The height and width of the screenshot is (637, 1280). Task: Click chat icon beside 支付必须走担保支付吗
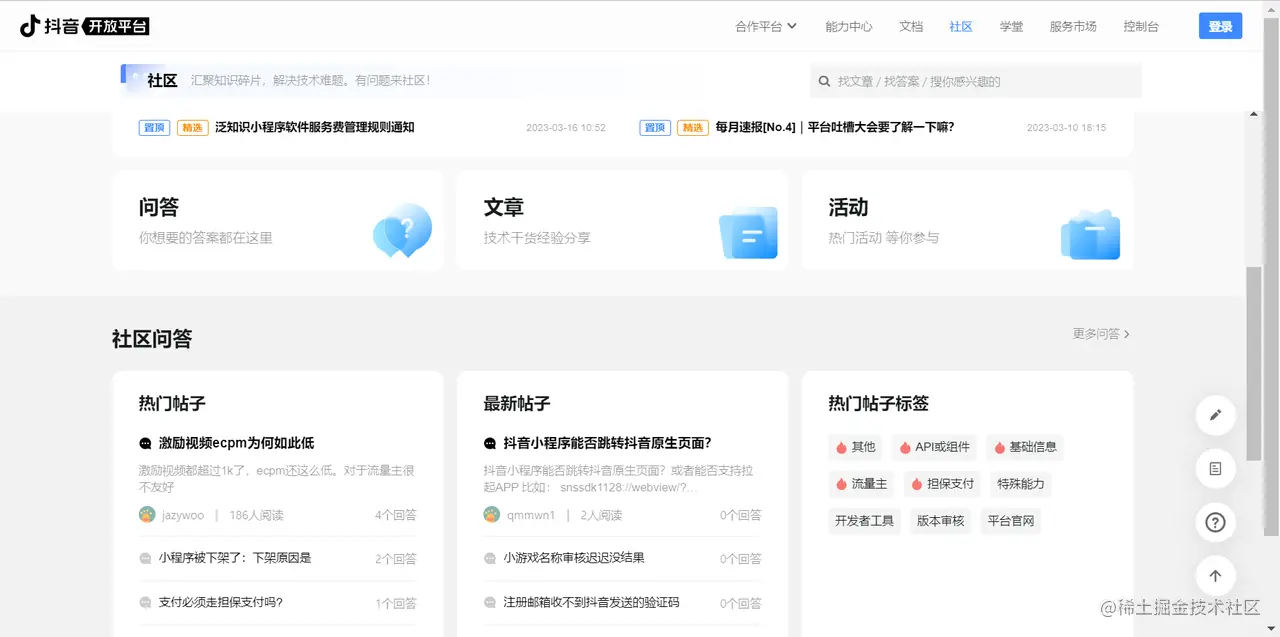(x=146, y=603)
